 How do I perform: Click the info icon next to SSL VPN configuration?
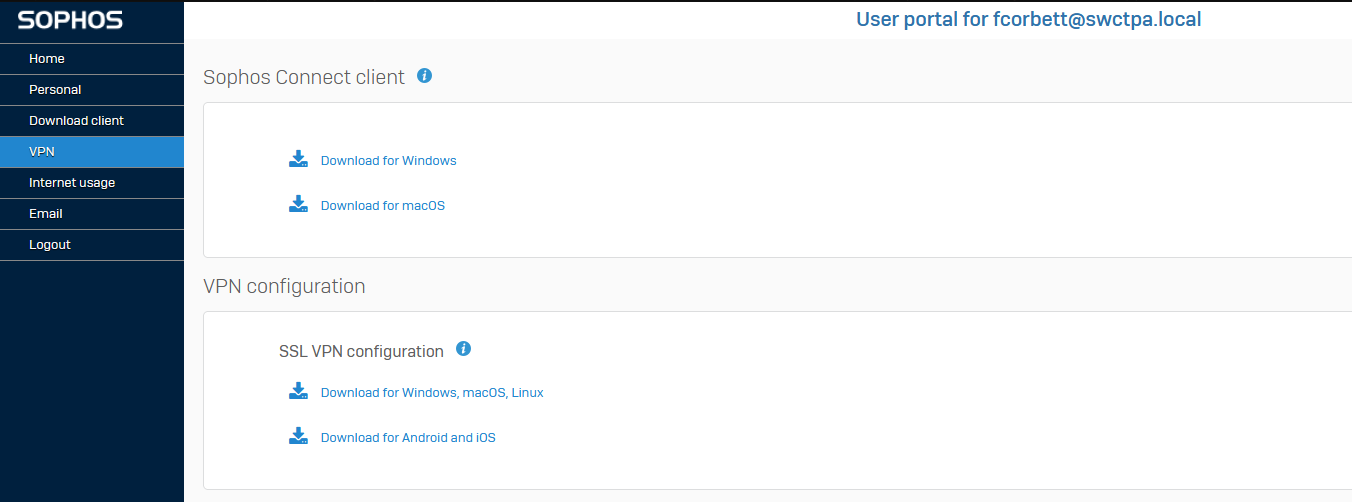tap(463, 349)
